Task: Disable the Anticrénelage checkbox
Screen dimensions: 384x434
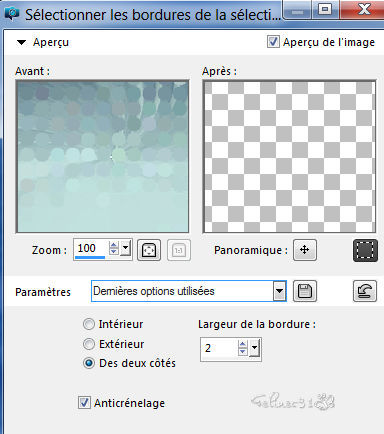Action: pyautogui.click(x=84, y=402)
